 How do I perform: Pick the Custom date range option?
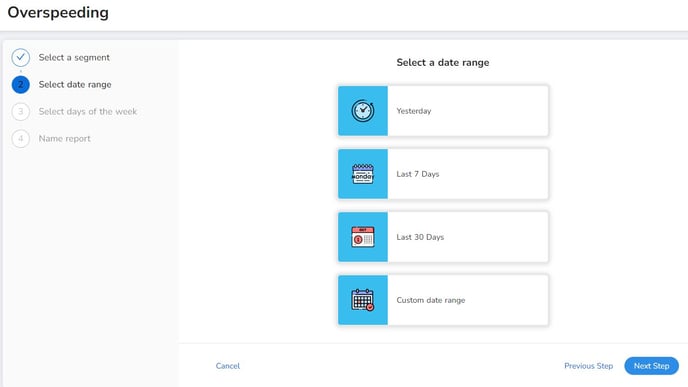443,300
